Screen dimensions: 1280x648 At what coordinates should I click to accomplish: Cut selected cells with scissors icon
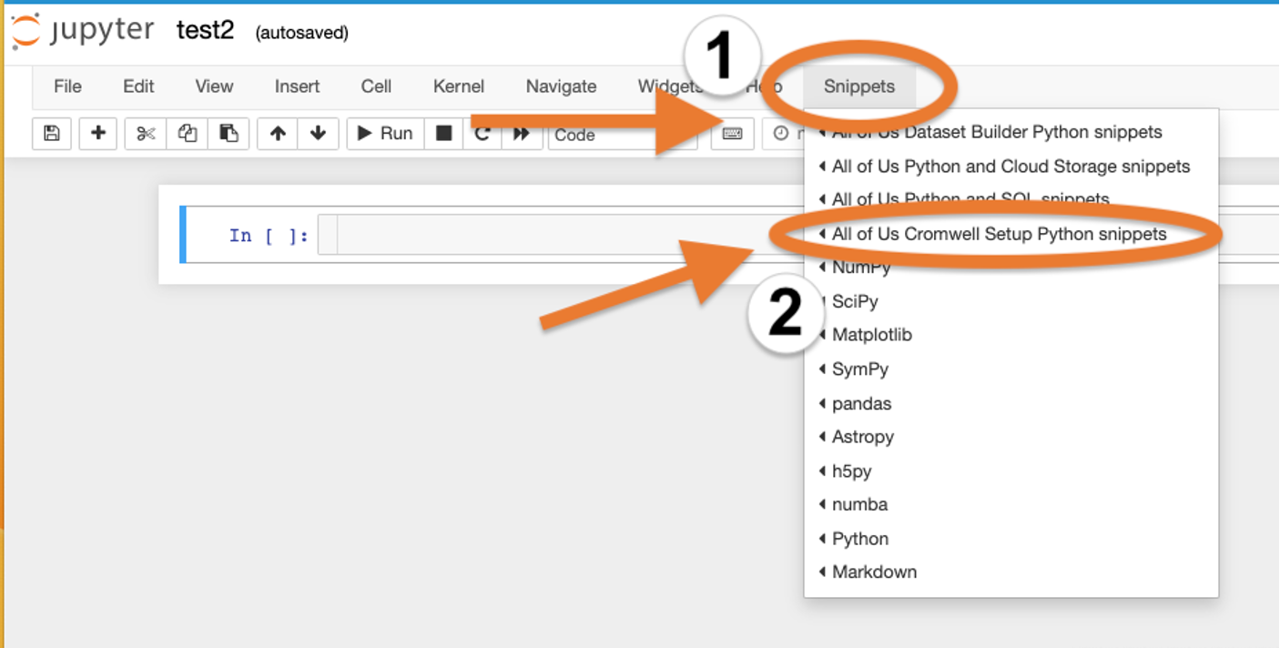[x=146, y=133]
